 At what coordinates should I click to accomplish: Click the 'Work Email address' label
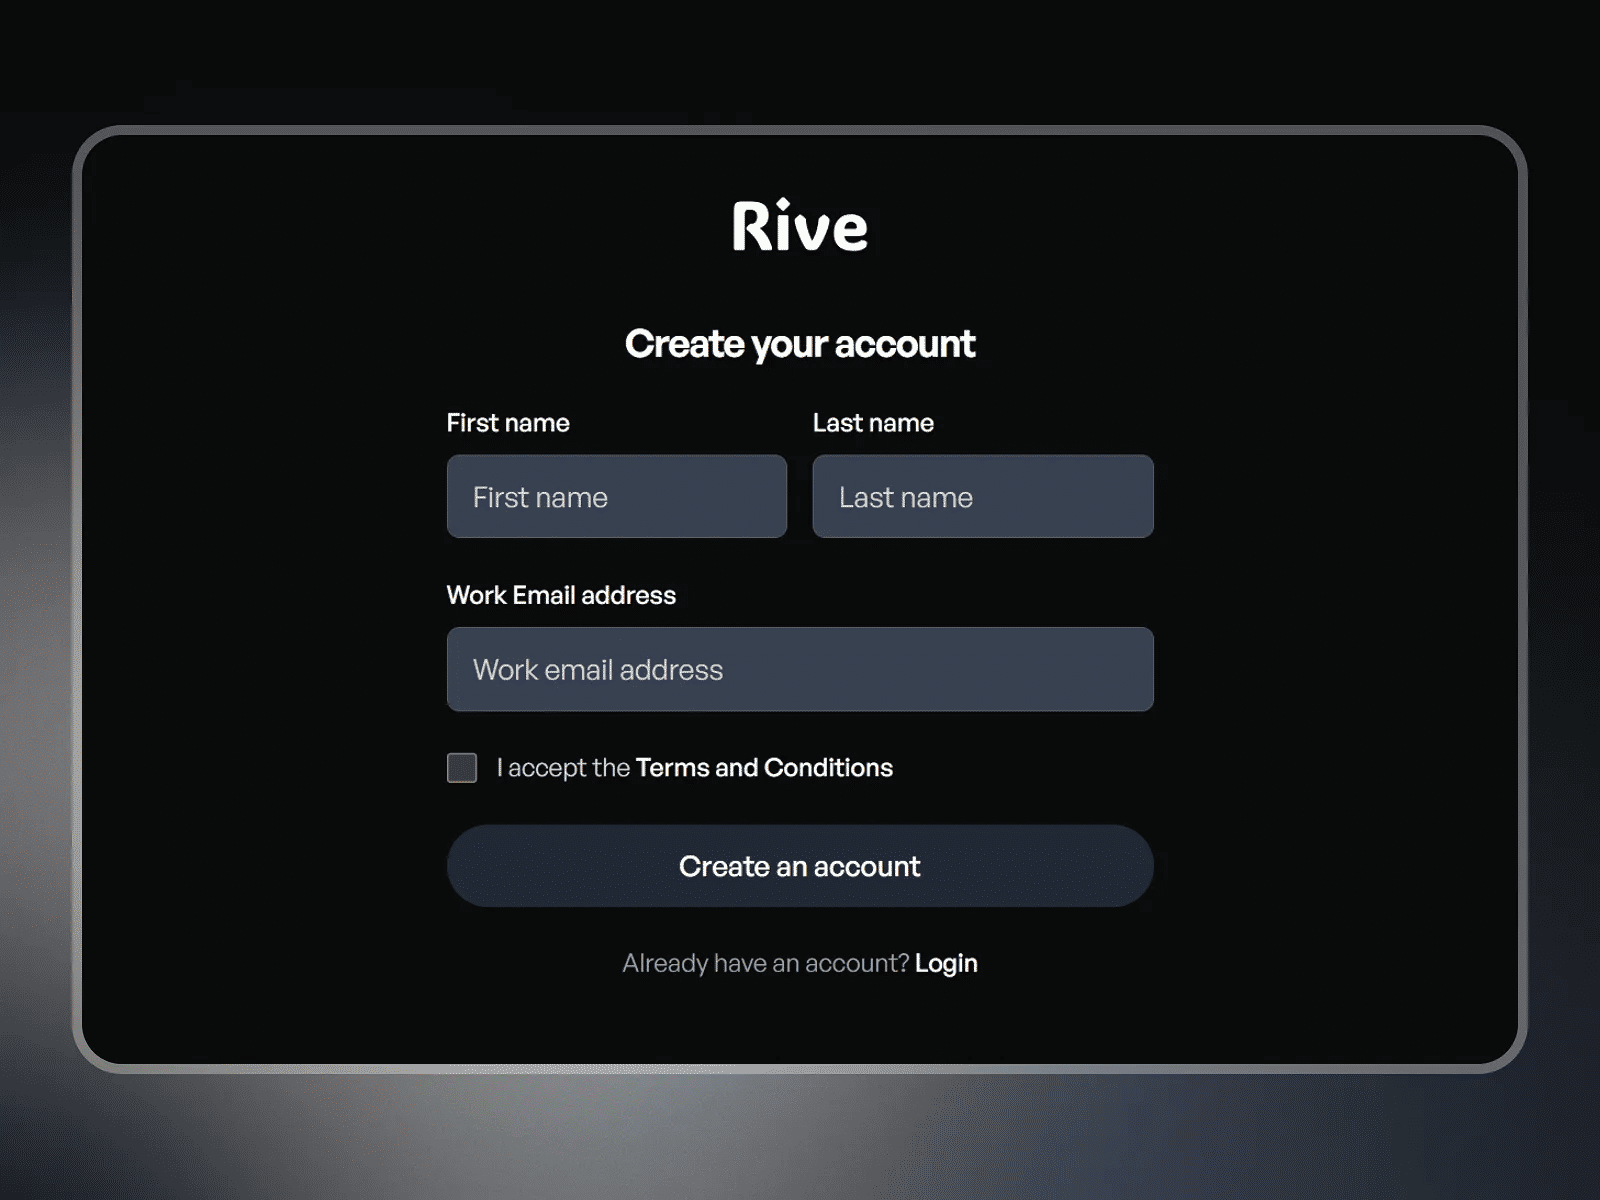[561, 595]
